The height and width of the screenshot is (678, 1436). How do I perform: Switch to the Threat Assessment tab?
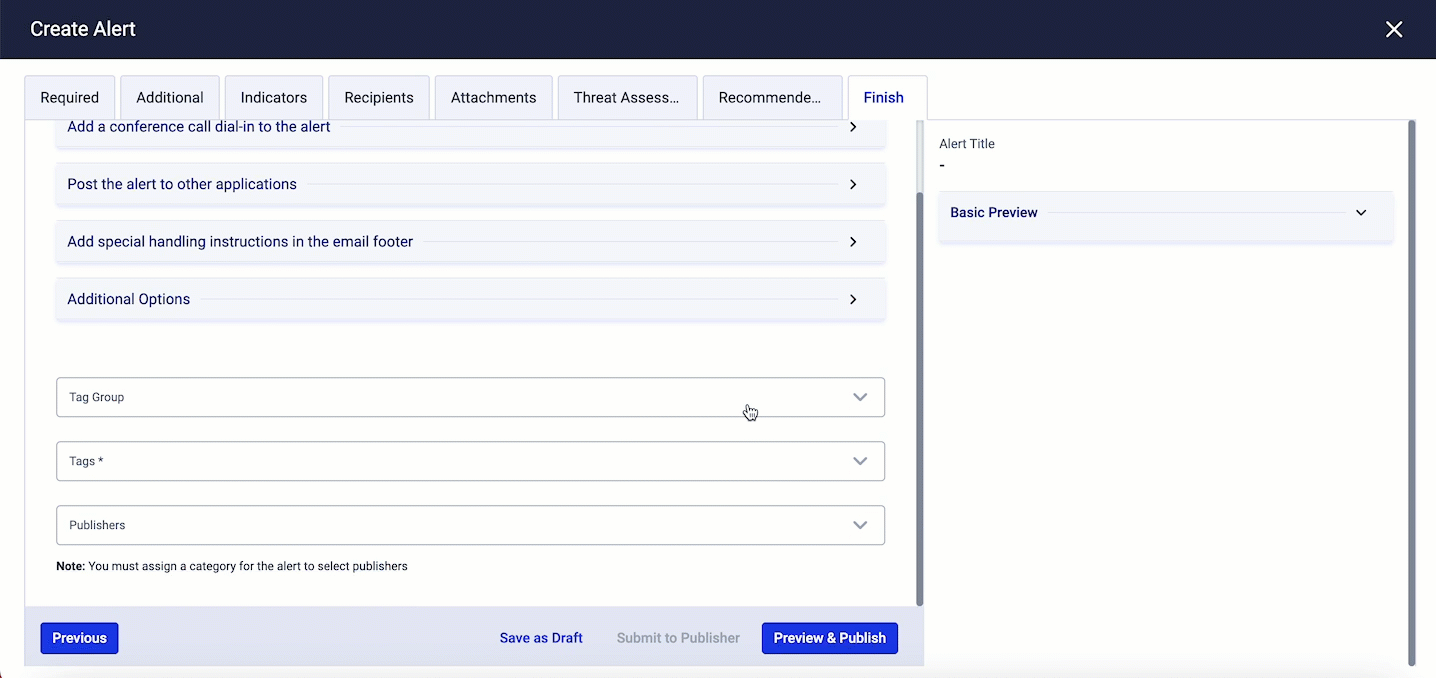[626, 98]
